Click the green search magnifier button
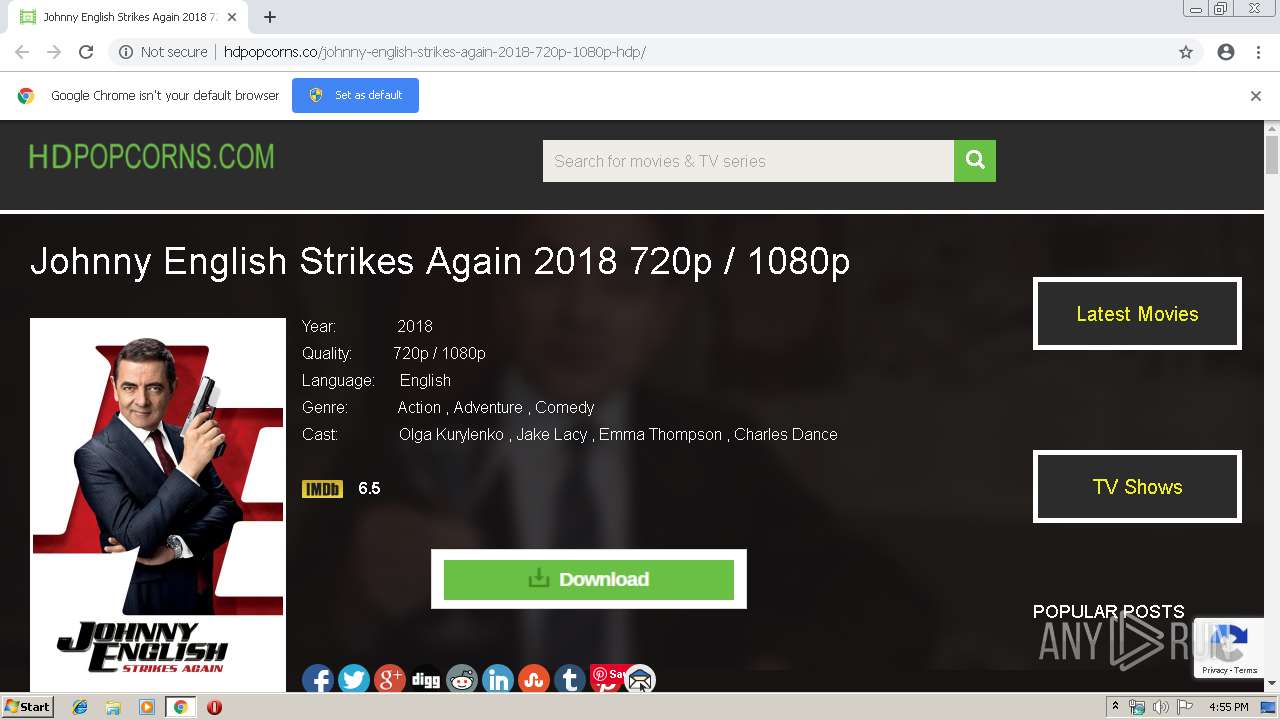The width and height of the screenshot is (1280, 720). coord(975,161)
